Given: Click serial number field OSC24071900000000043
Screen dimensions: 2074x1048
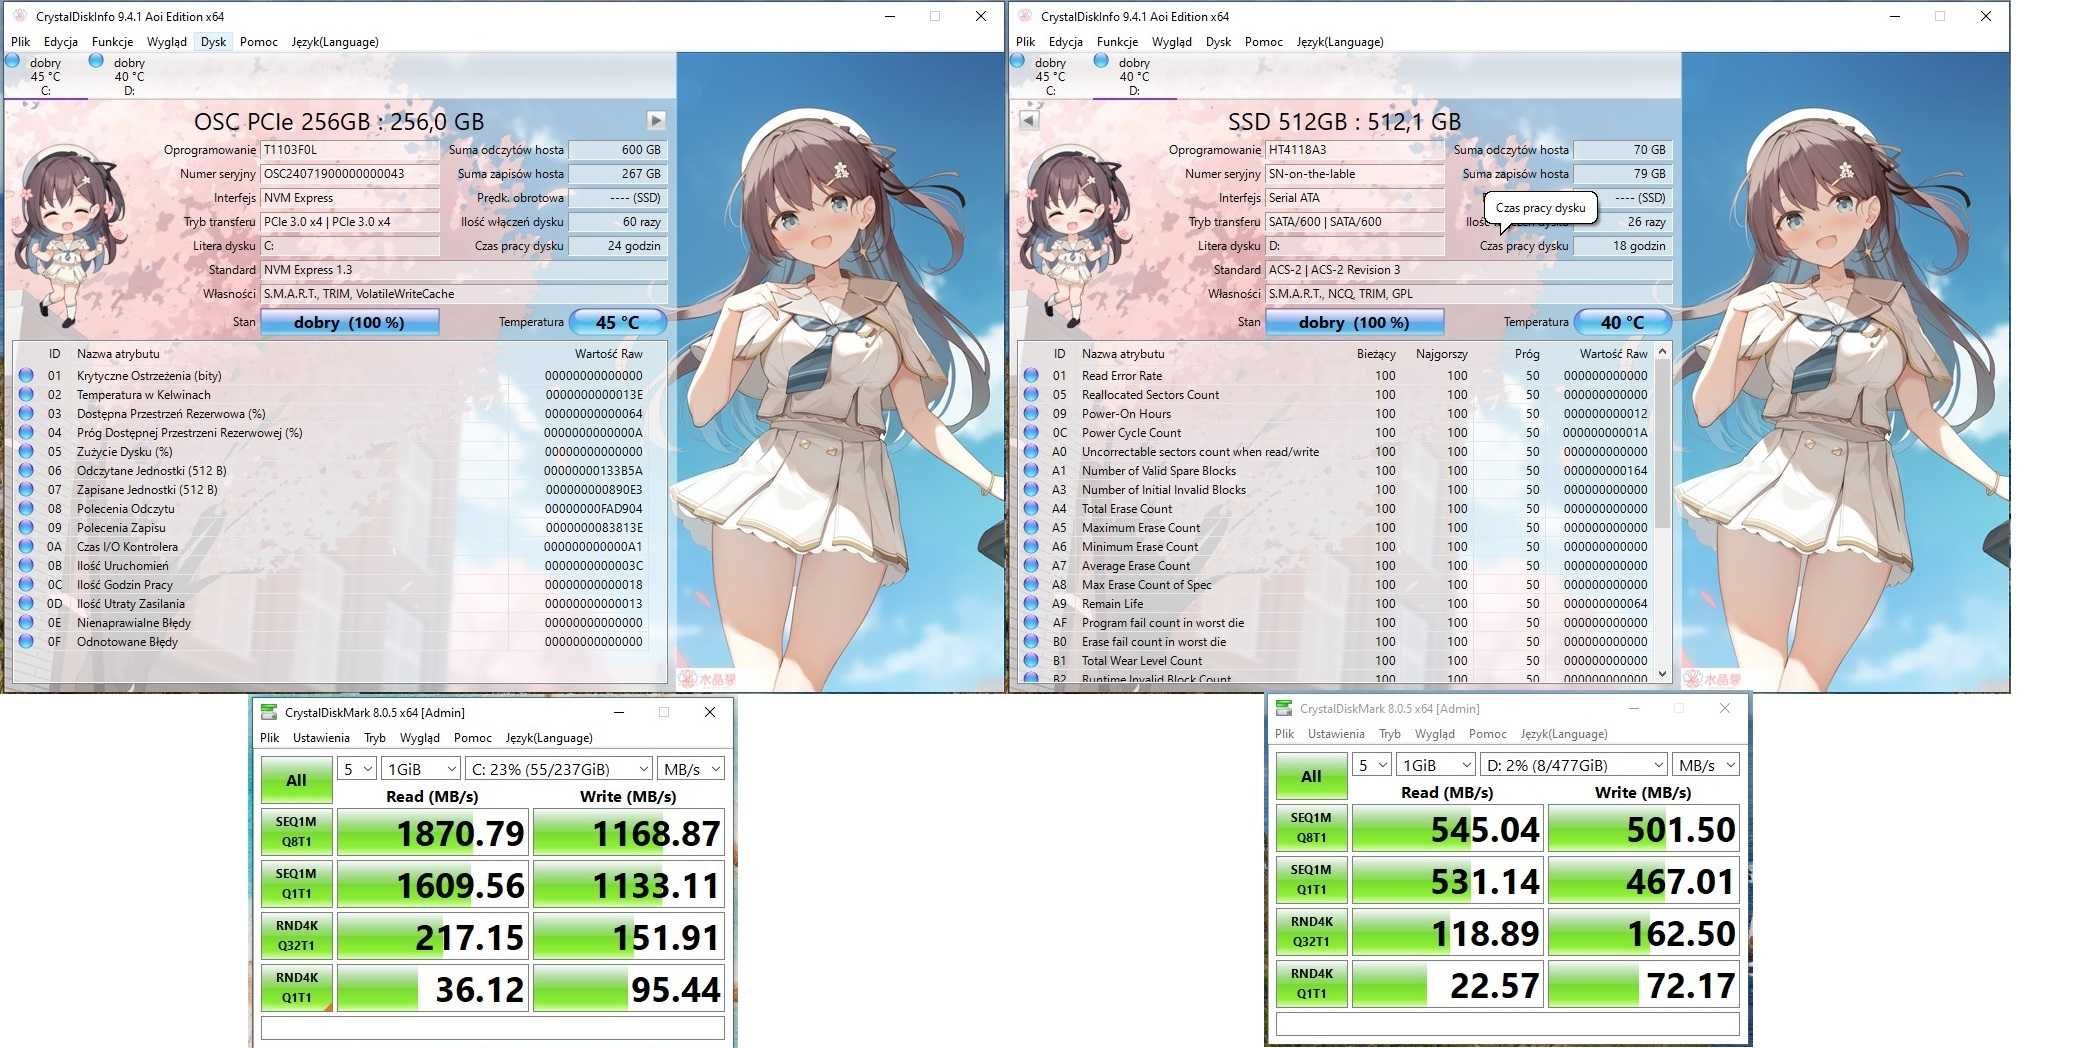Looking at the screenshot, I should pos(350,174).
